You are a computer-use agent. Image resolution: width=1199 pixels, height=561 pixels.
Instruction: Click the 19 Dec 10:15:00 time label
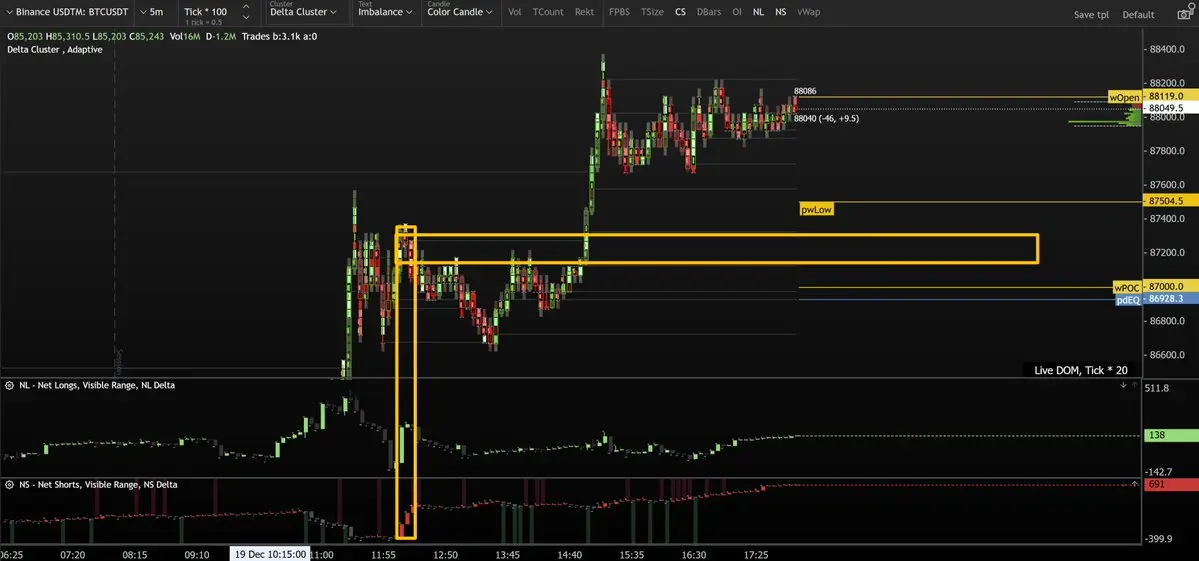[x=270, y=554]
